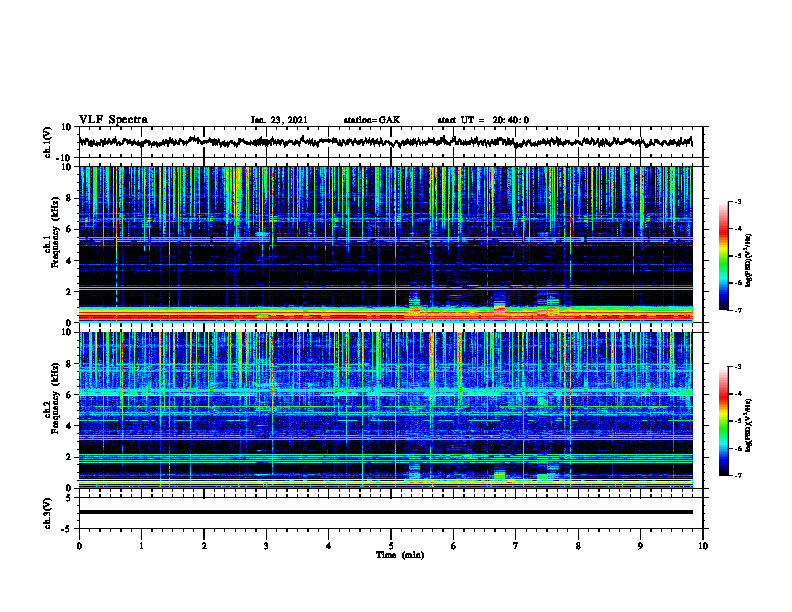
Task: Click the time axis tick label "9"
Action: (x=640, y=545)
